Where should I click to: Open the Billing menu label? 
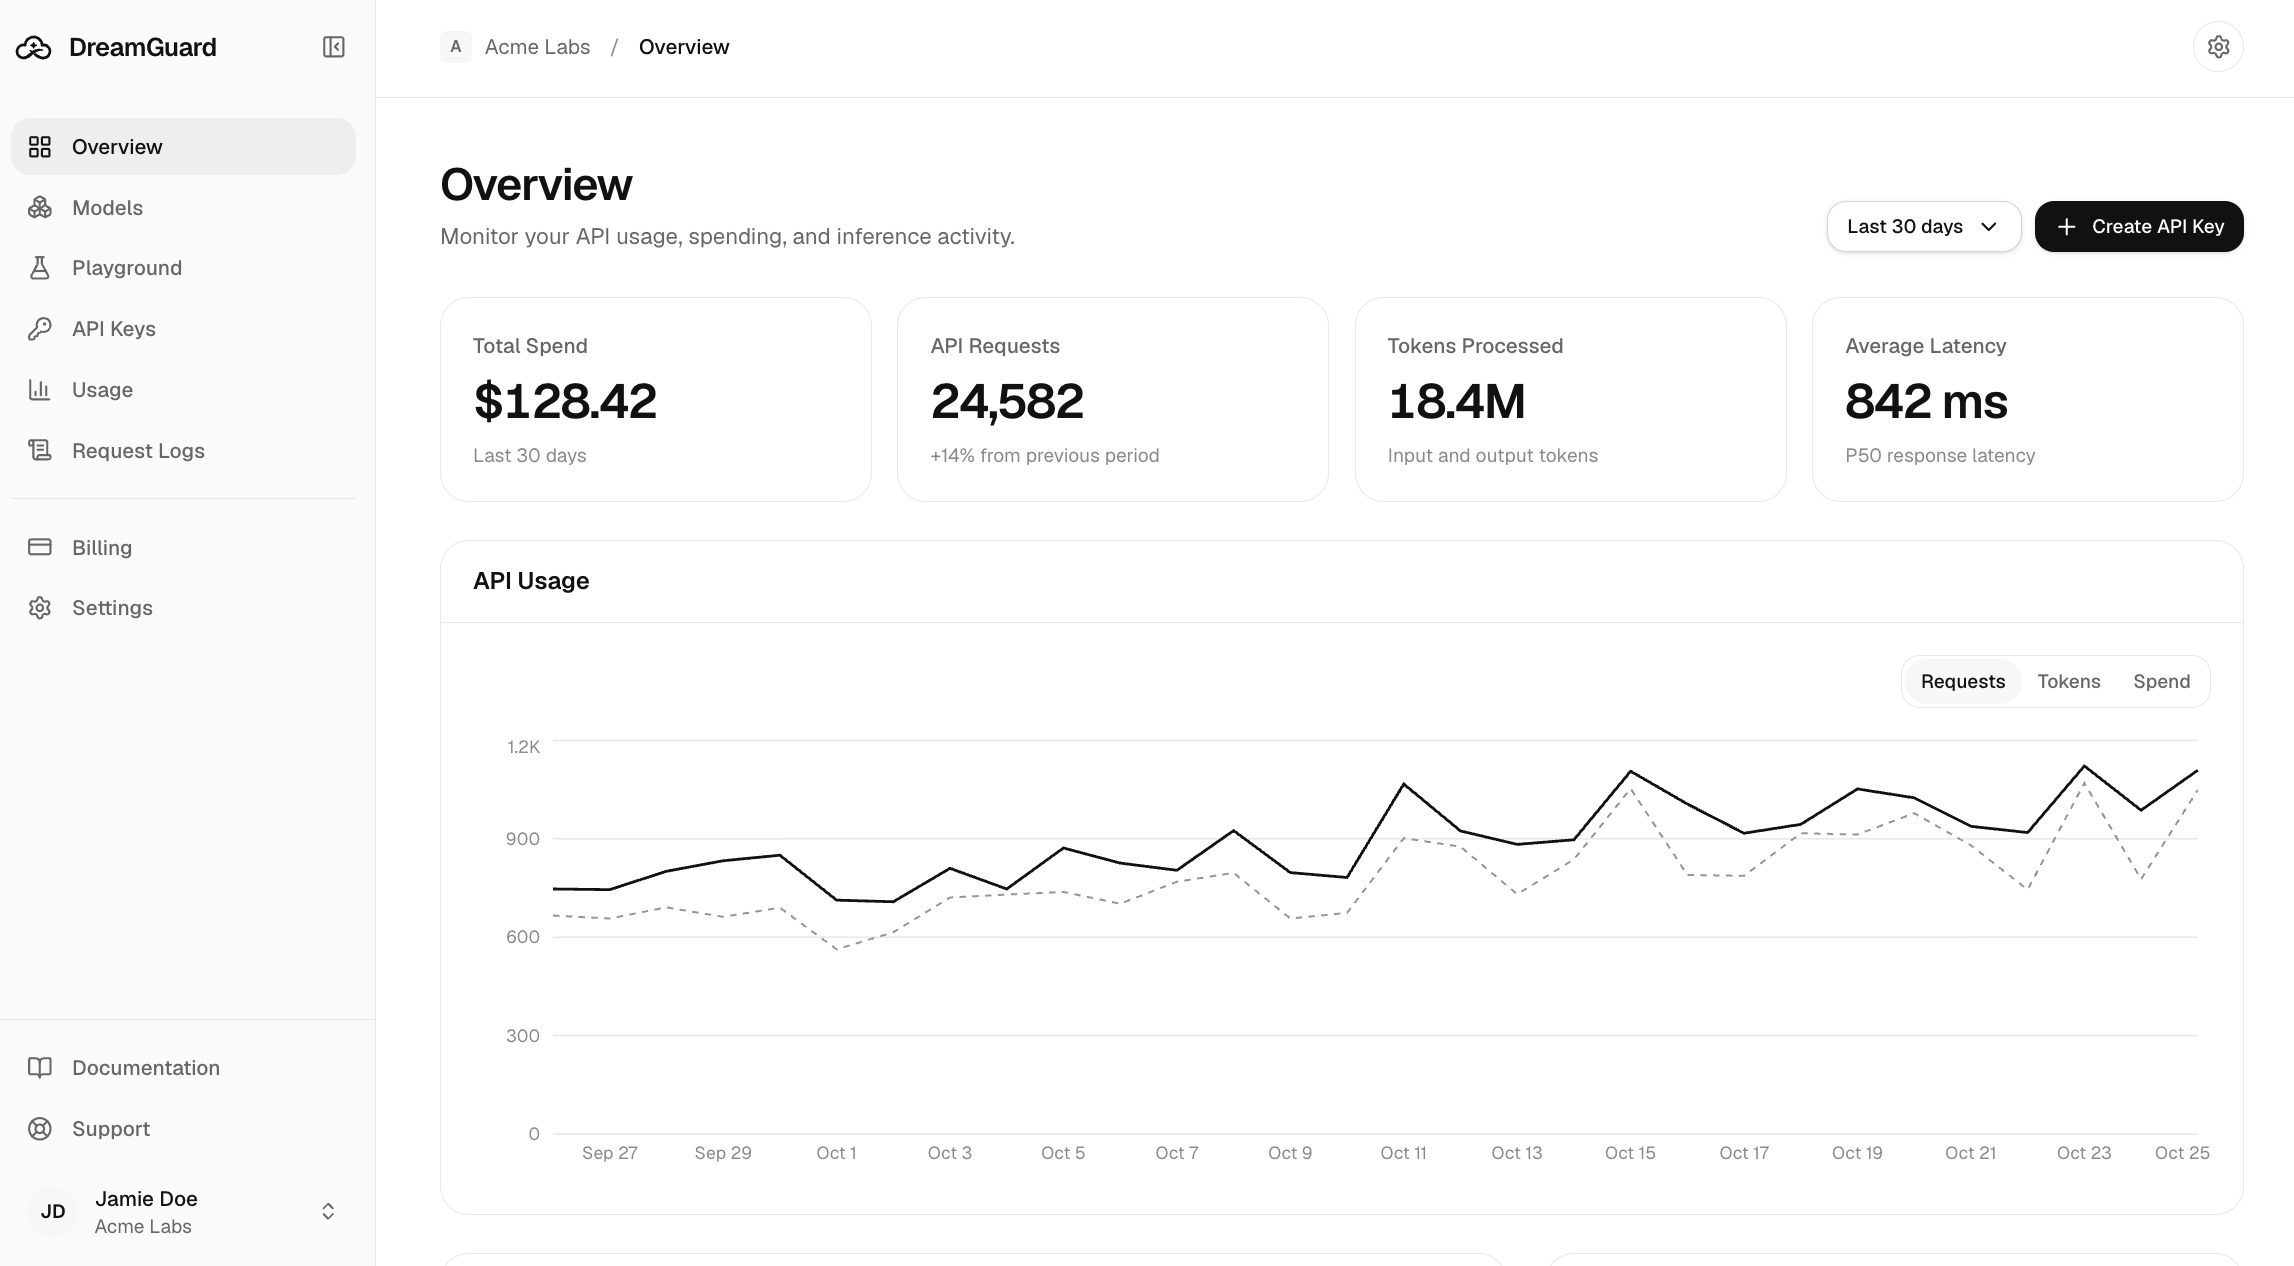tap(102, 548)
